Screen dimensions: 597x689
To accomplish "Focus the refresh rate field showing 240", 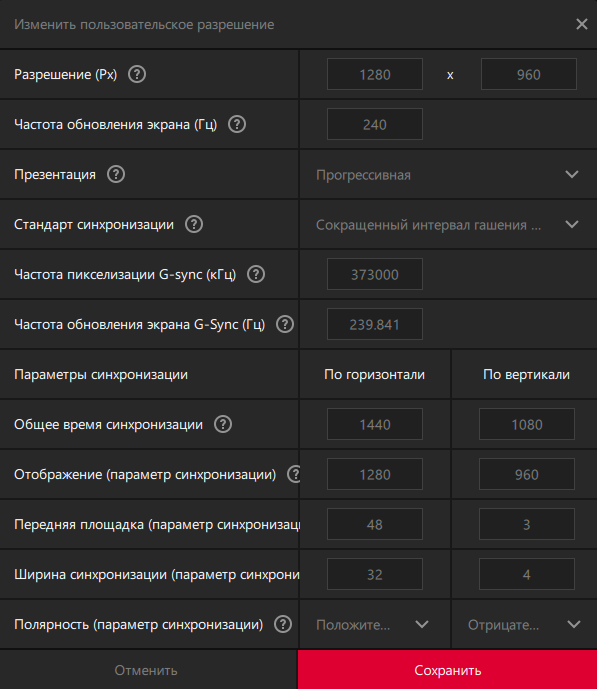I will click(375, 124).
